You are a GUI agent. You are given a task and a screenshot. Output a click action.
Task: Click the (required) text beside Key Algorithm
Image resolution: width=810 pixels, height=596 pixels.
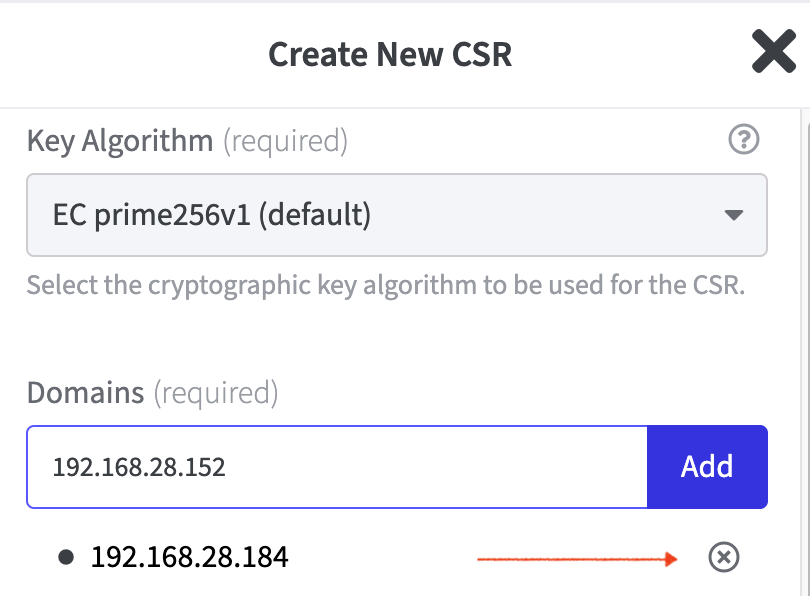285,141
